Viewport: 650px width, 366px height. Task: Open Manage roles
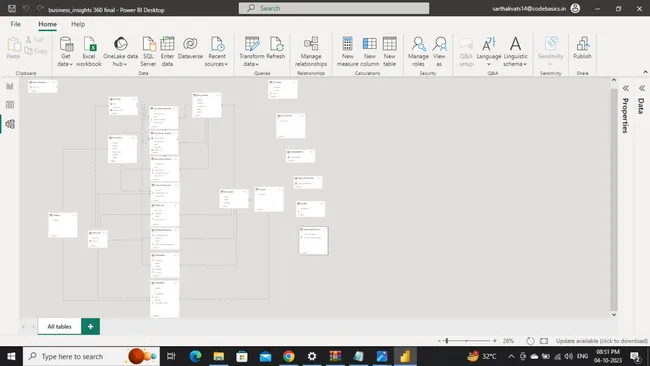[418, 51]
